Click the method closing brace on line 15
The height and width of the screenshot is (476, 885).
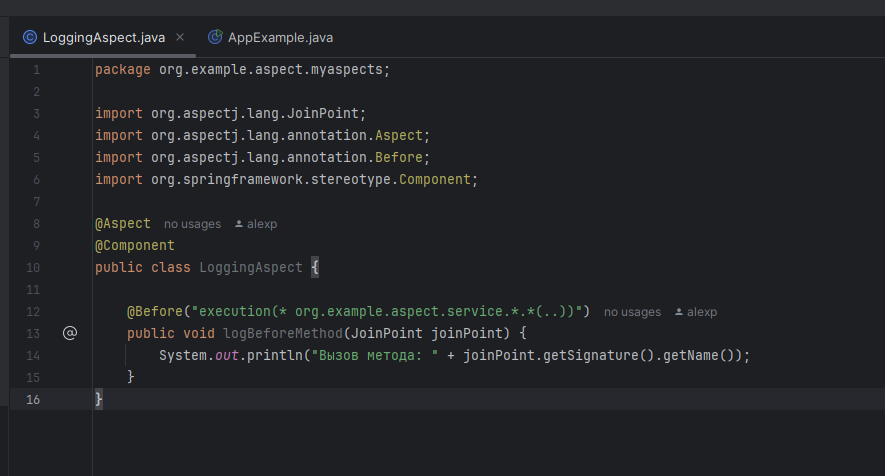130,377
